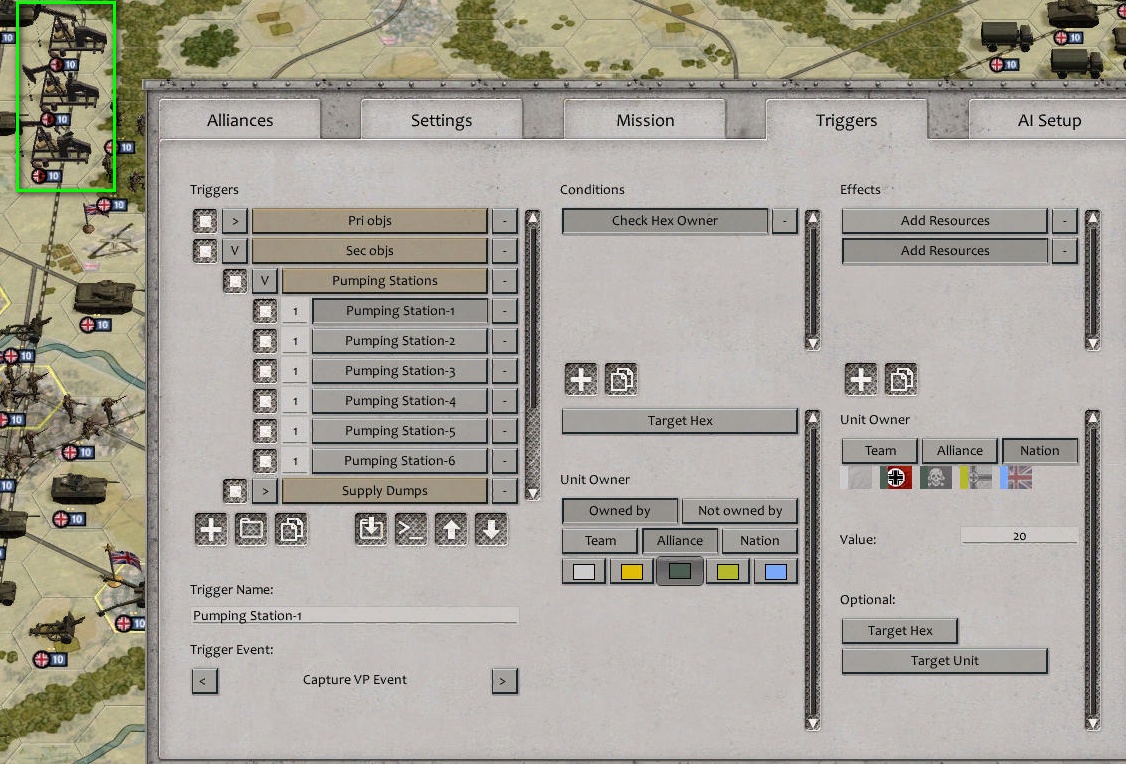
Task: Toggle the Sec objs enable checkbox
Action: coord(205,251)
